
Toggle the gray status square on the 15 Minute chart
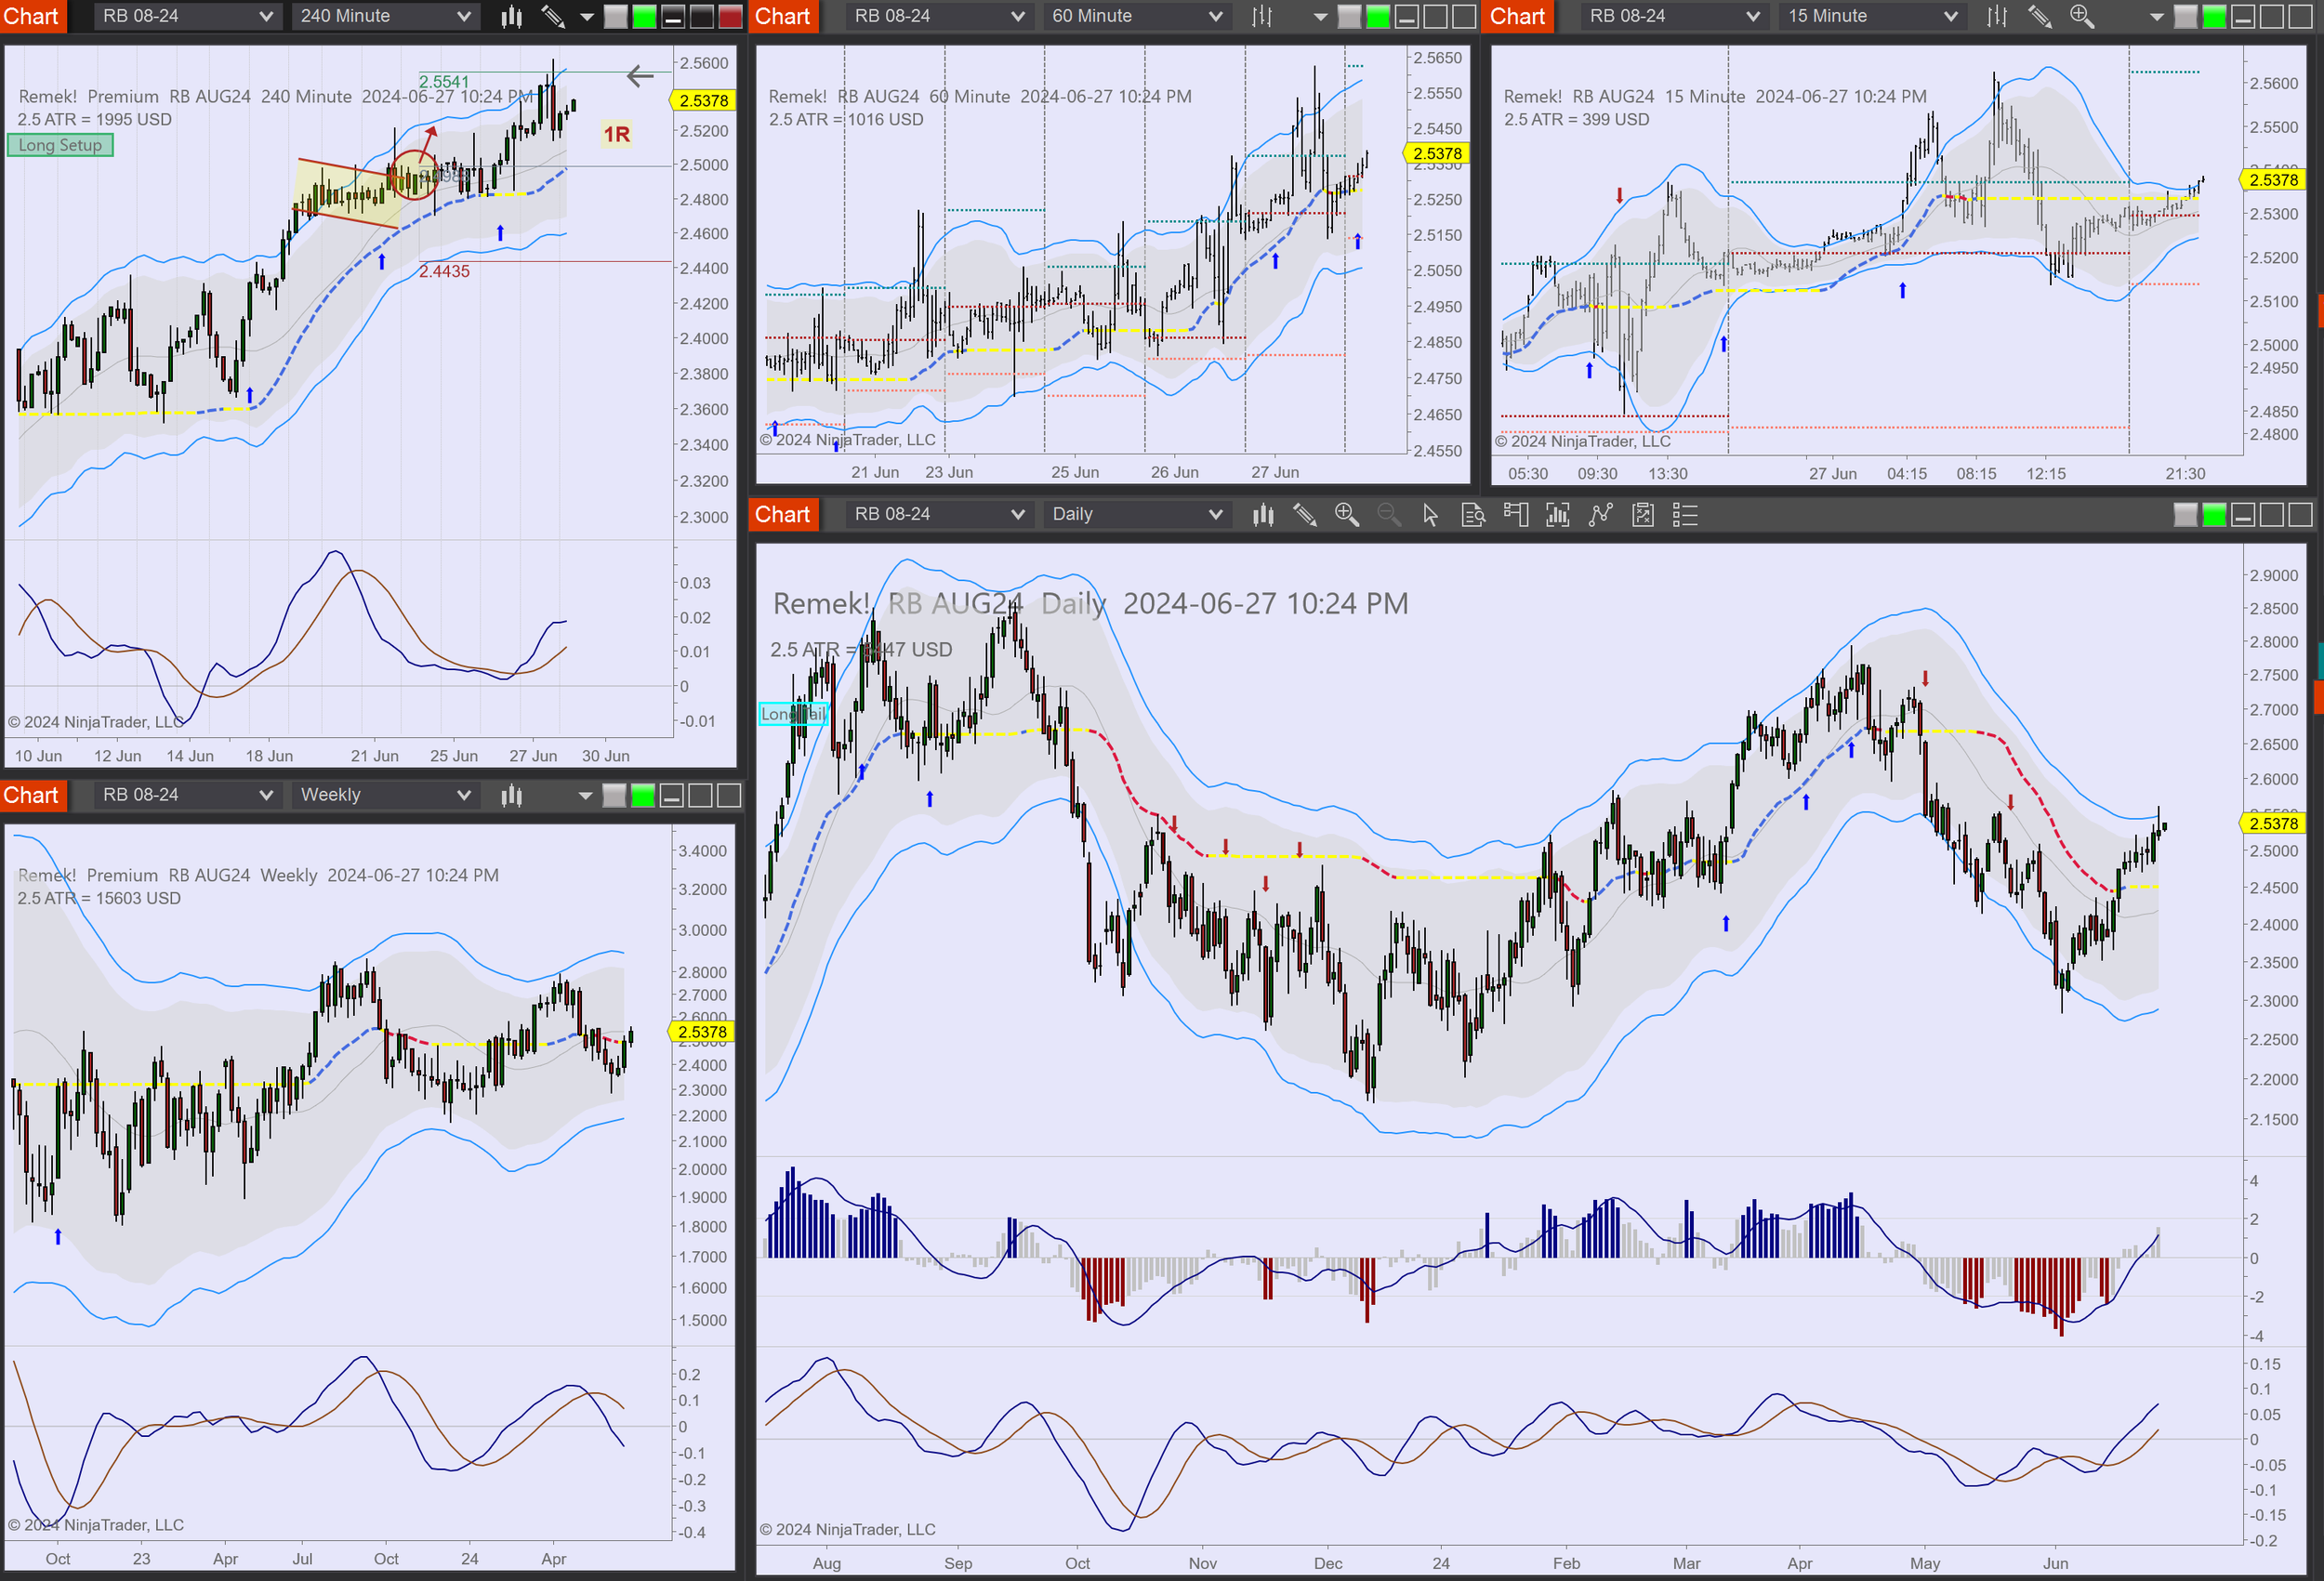point(2187,16)
